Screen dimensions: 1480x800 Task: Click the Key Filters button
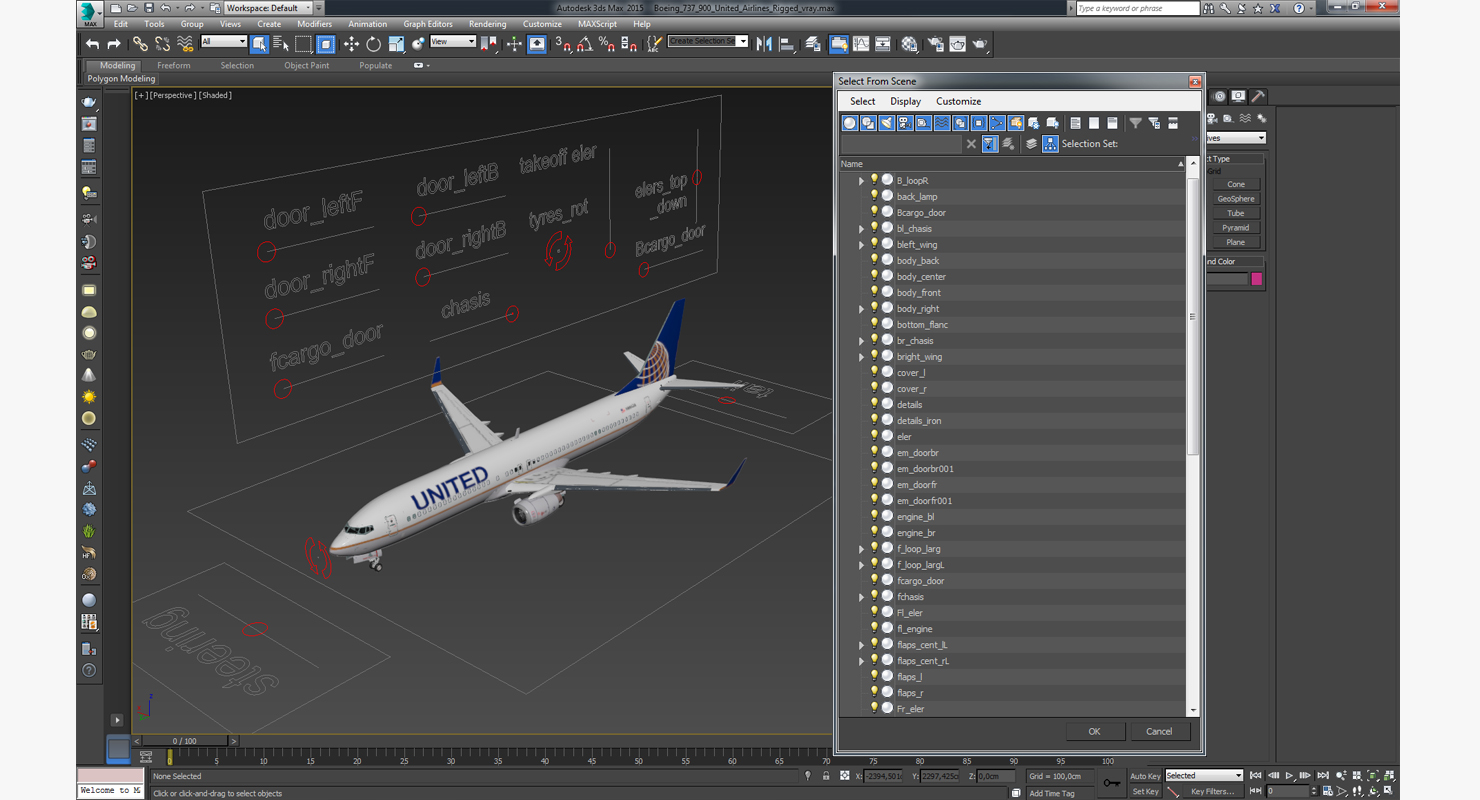tap(1213, 791)
